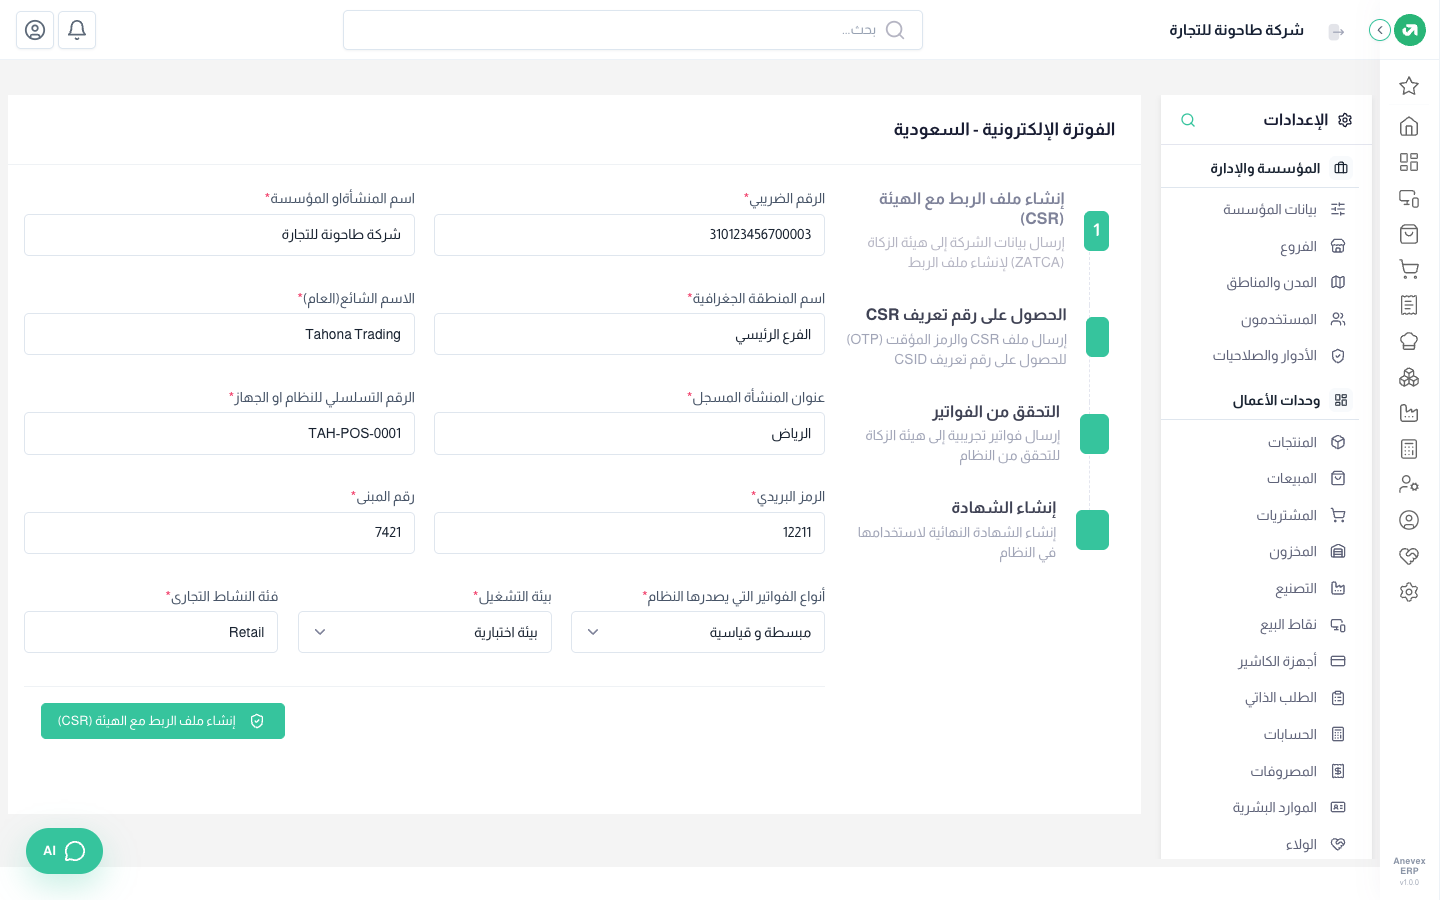1440x900 pixels.
Task: Open cart icon in right rail
Action: click(x=1409, y=269)
